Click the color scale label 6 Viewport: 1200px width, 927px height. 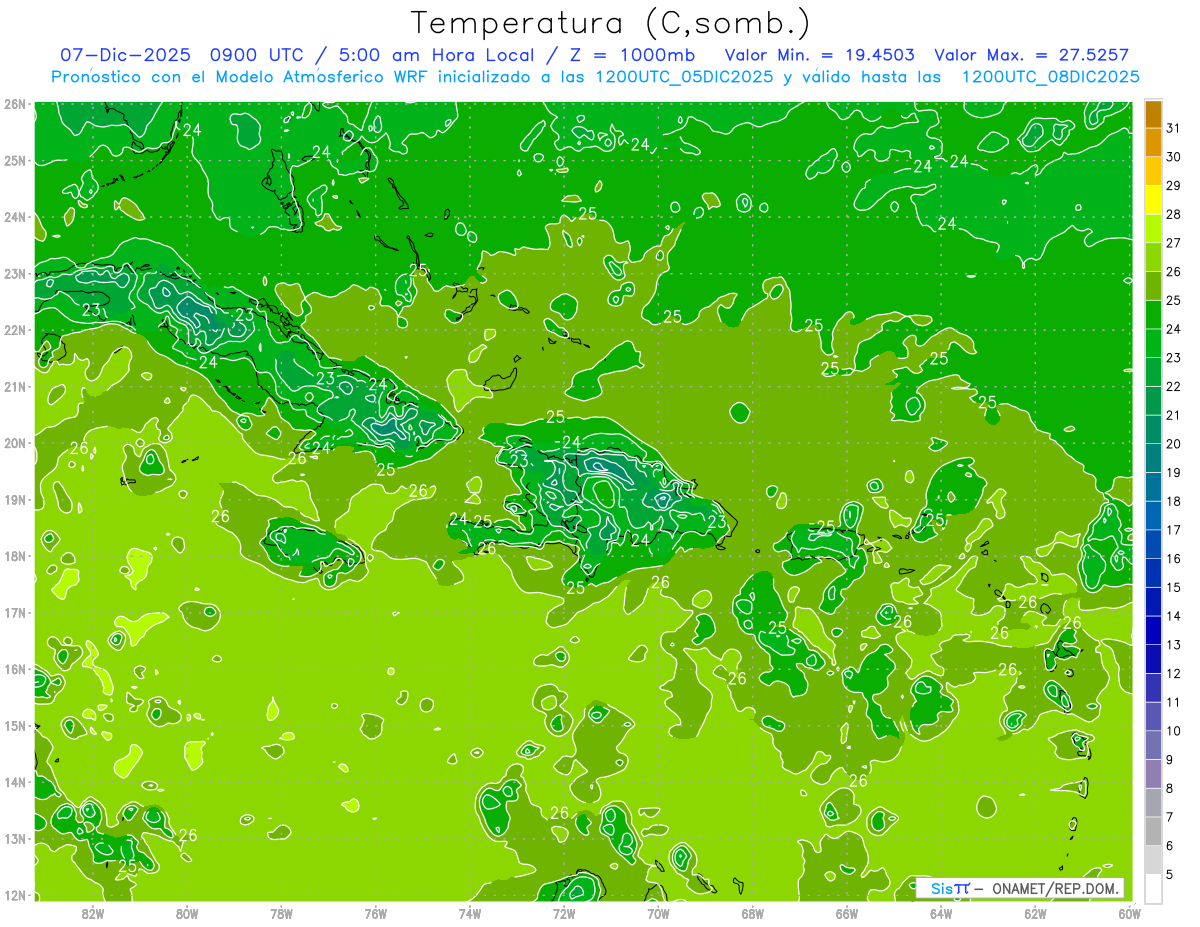(x=1170, y=845)
